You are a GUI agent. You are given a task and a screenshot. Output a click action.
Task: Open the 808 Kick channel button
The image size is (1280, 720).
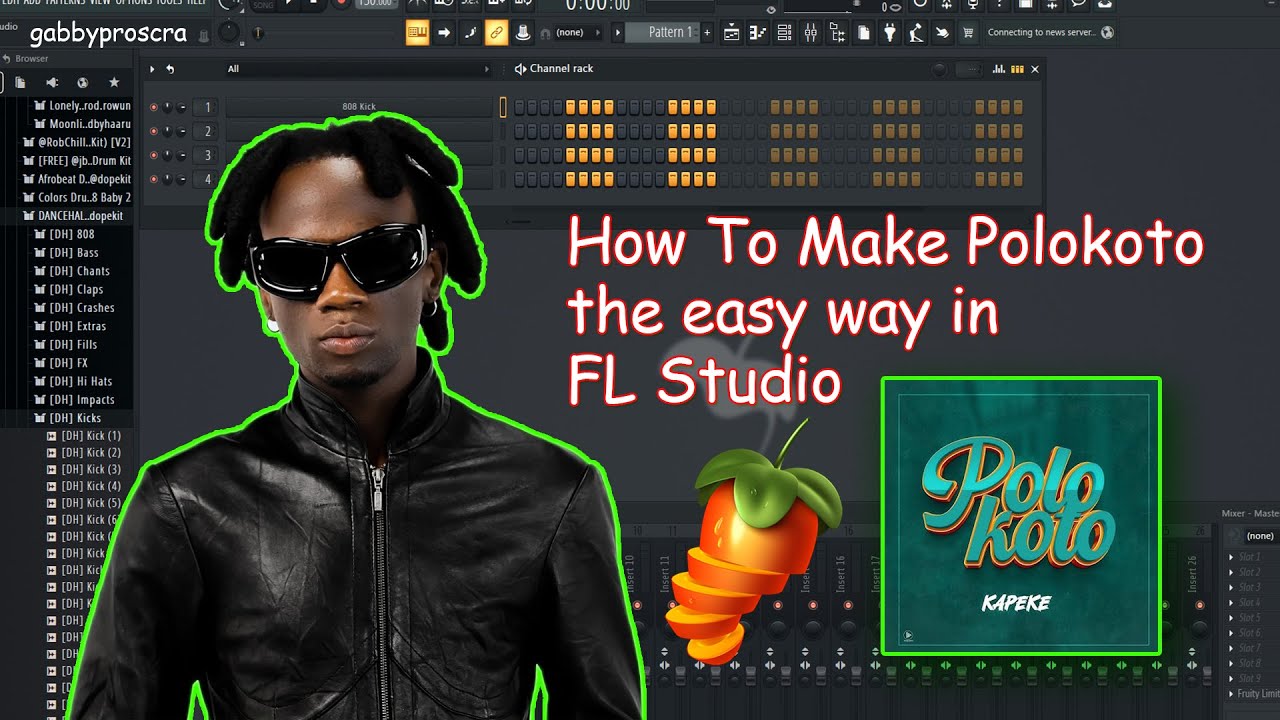359,107
